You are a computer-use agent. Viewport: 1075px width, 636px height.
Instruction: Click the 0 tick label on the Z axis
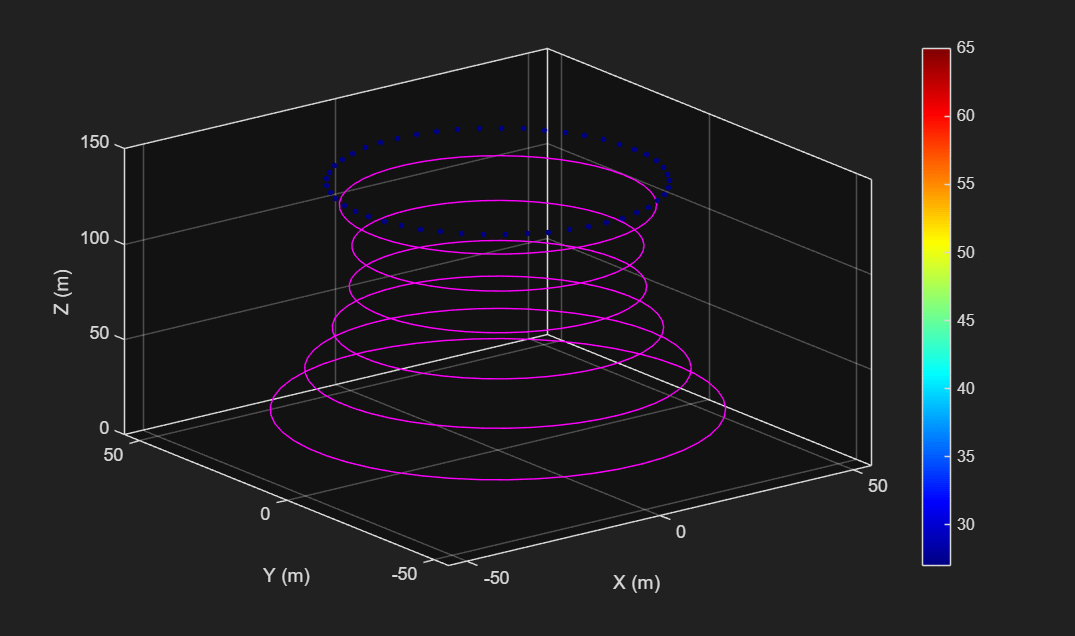[104, 429]
